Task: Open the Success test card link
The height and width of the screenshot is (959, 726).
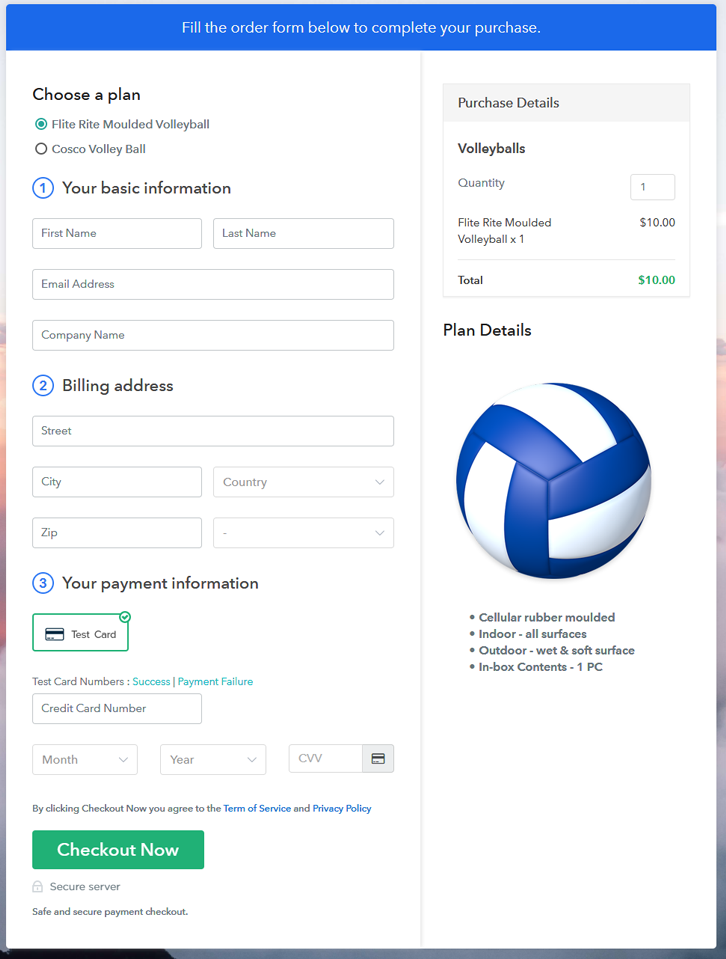Action: pyautogui.click(x=151, y=681)
